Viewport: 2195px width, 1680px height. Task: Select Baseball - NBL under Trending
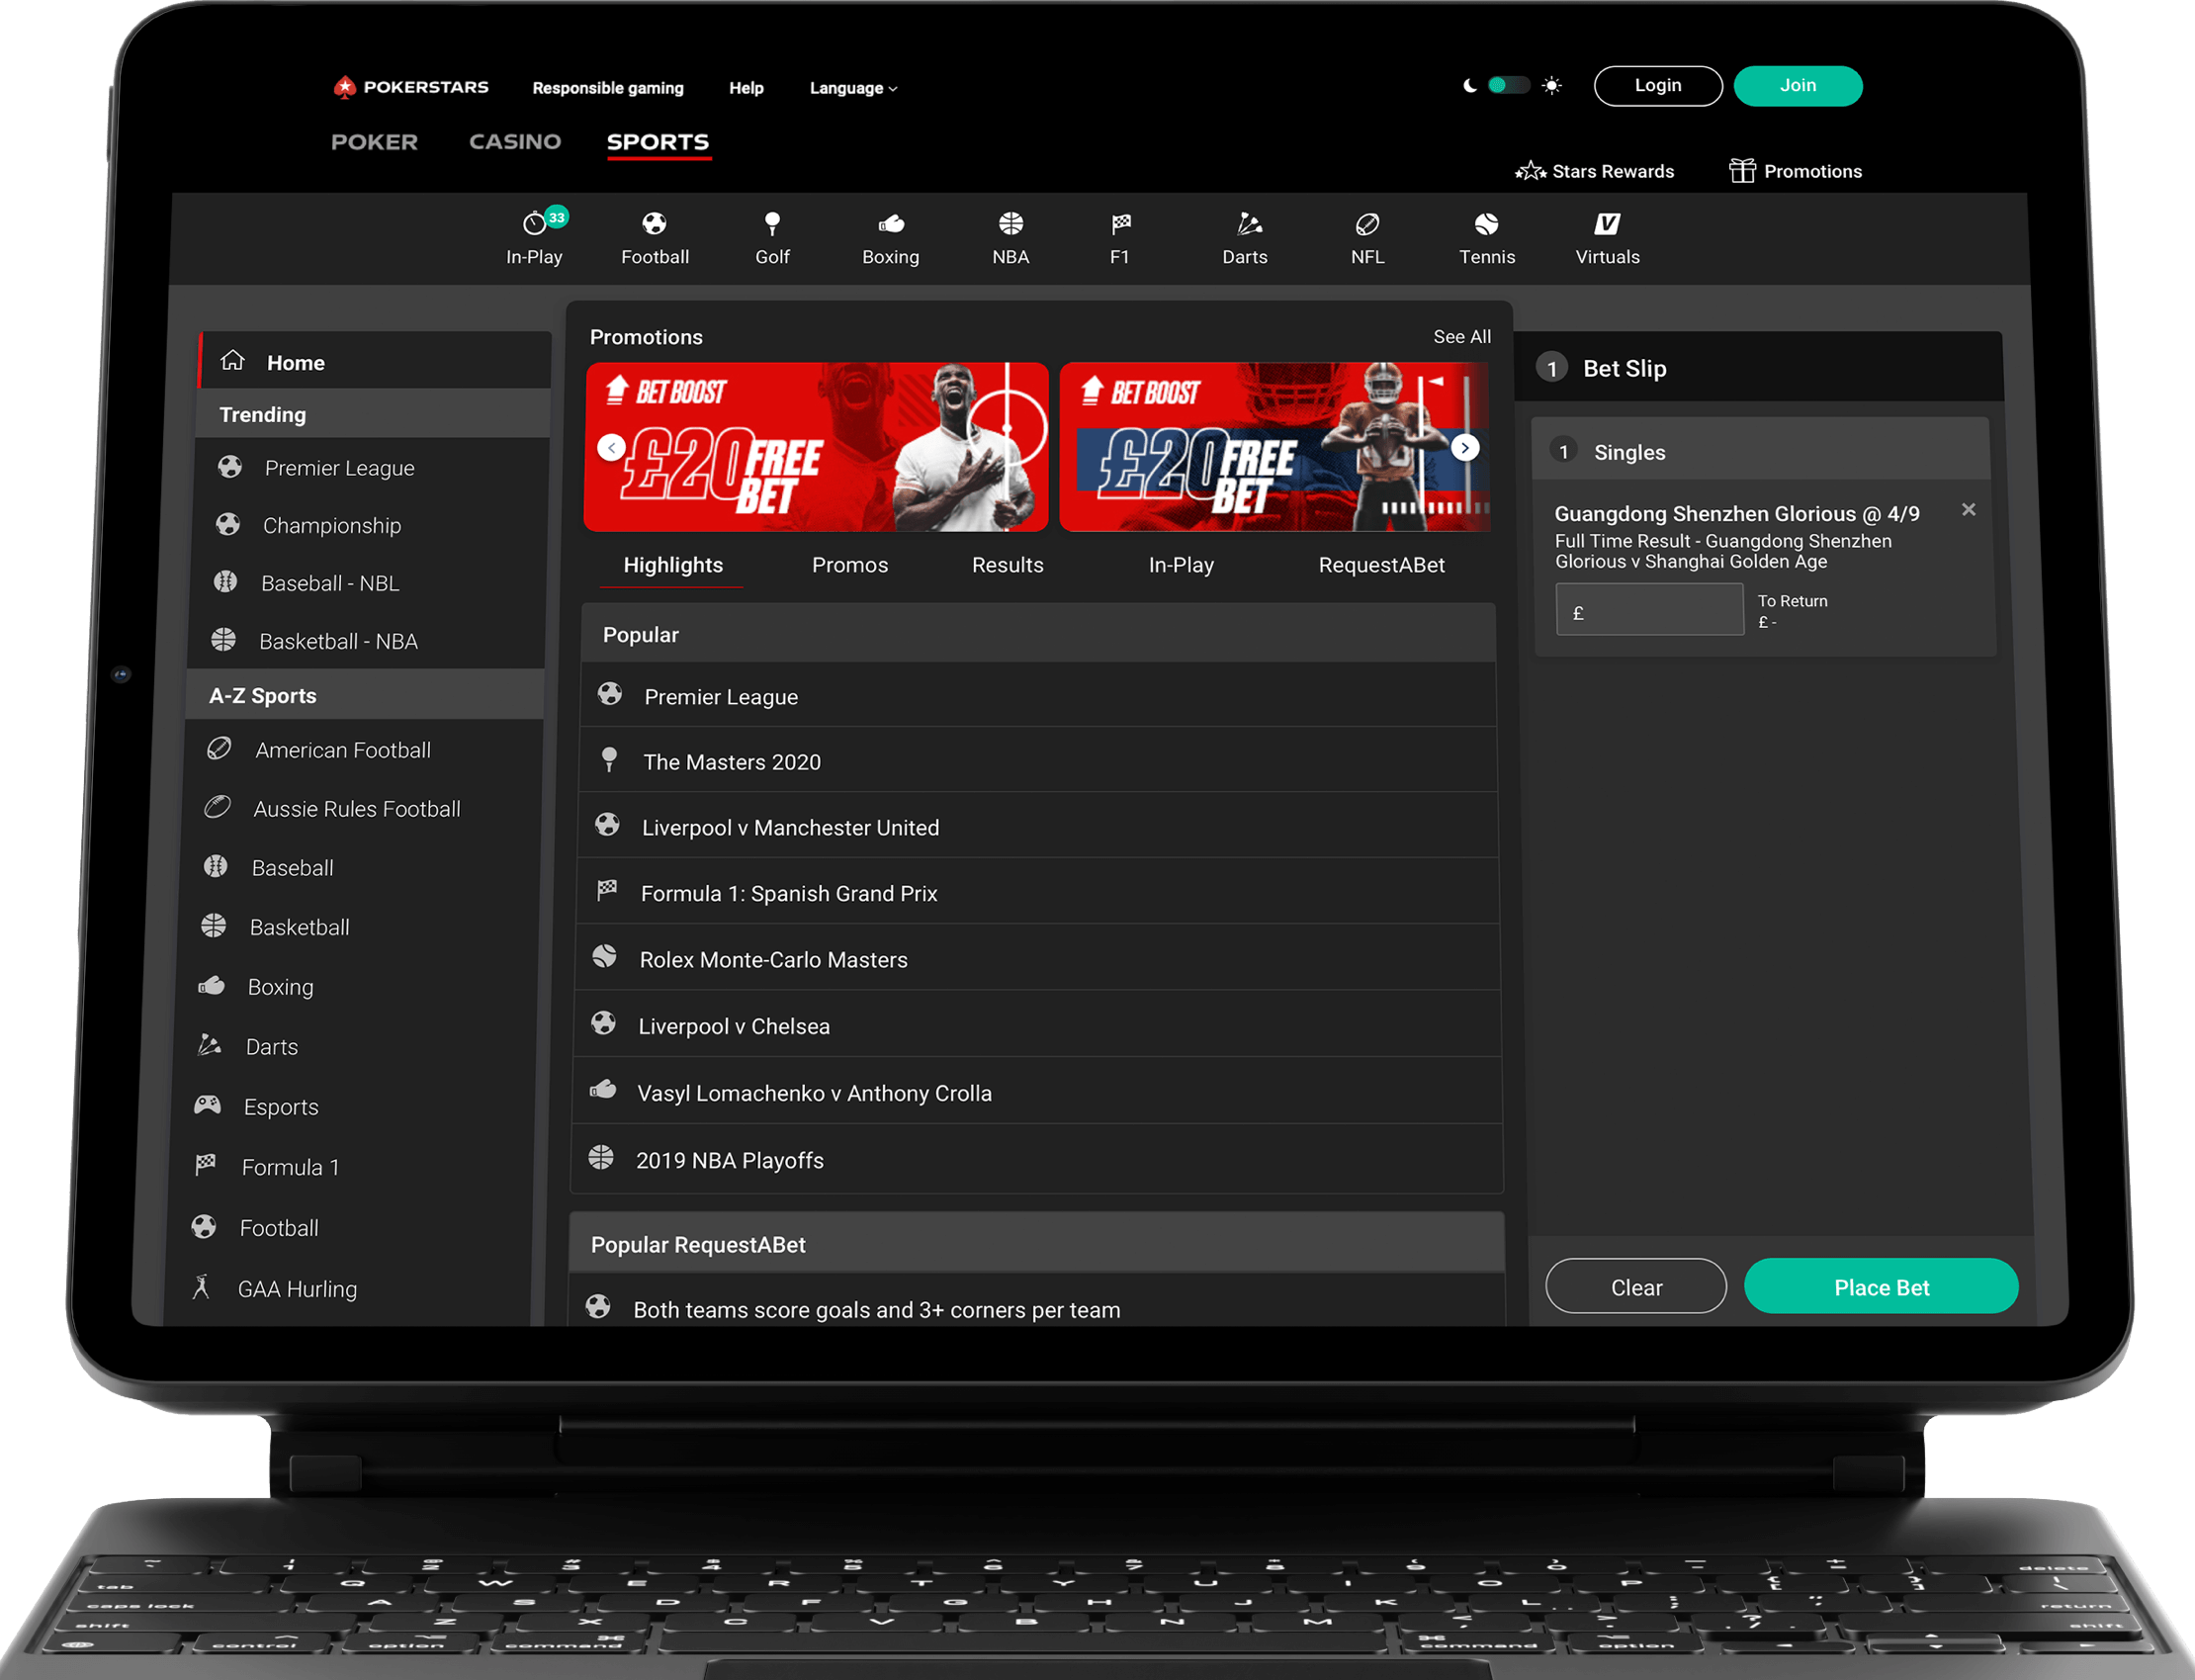(x=368, y=583)
